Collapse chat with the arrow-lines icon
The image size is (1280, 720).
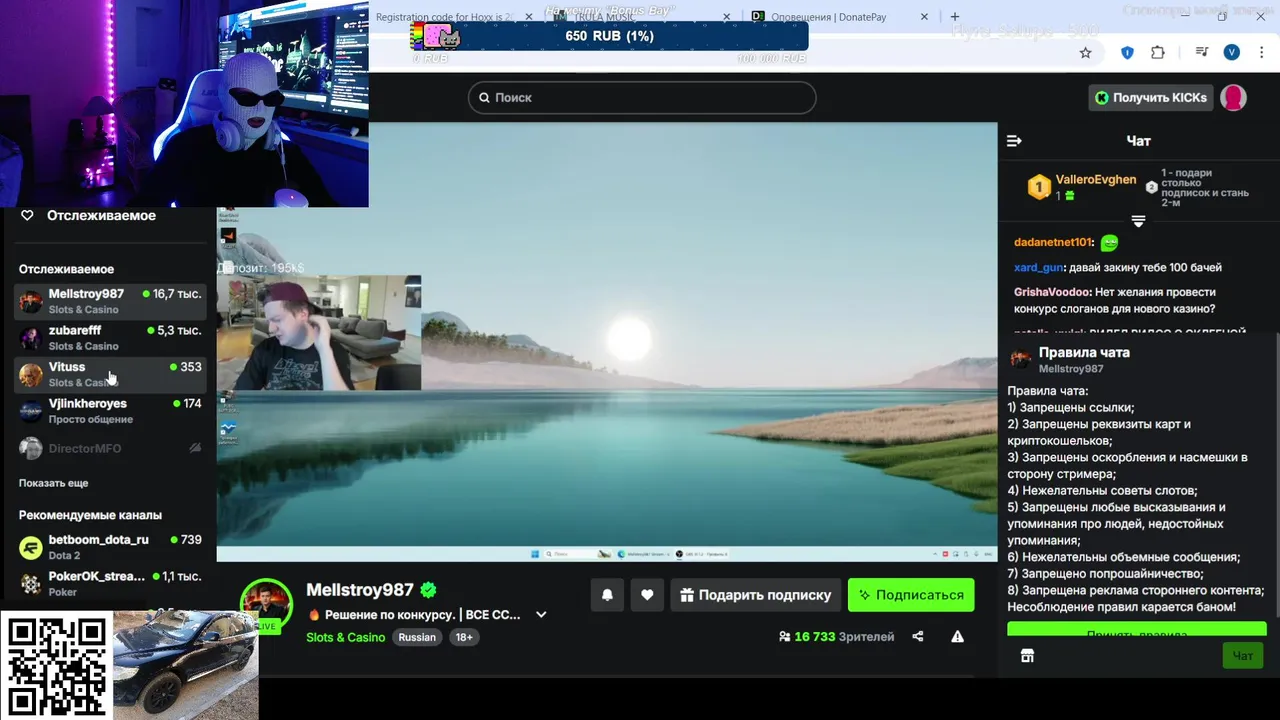pos(1014,141)
